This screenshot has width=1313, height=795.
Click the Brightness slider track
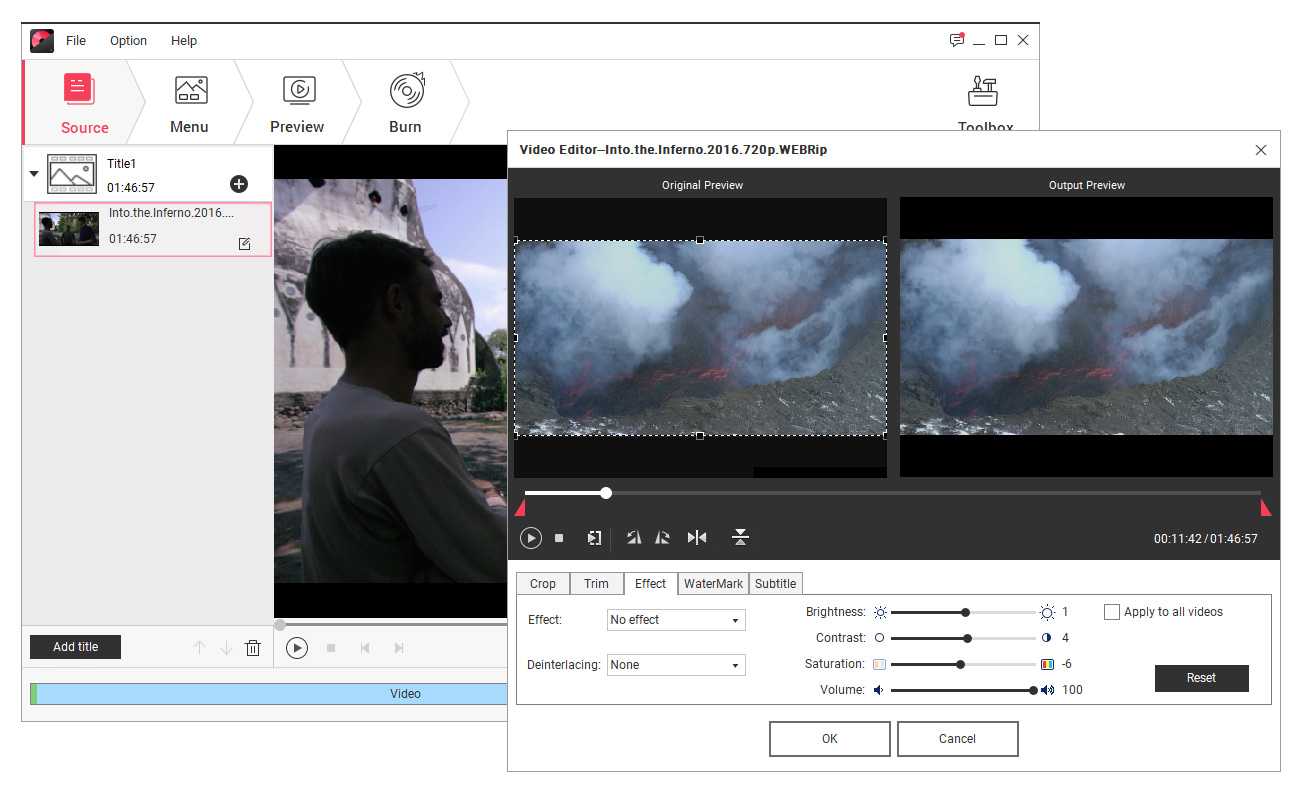pos(963,612)
